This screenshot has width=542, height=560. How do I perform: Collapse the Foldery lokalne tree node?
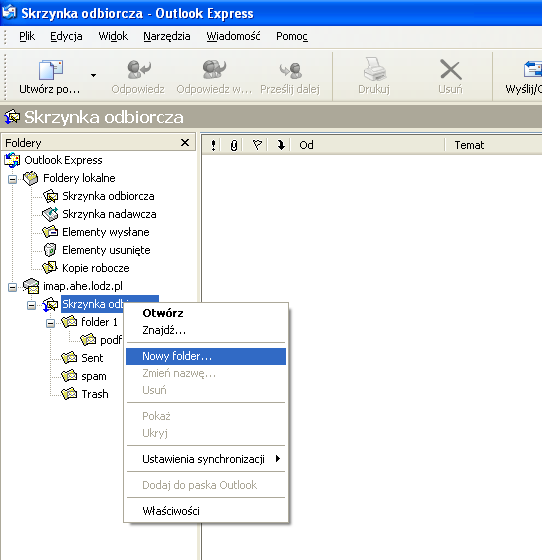coord(12,179)
